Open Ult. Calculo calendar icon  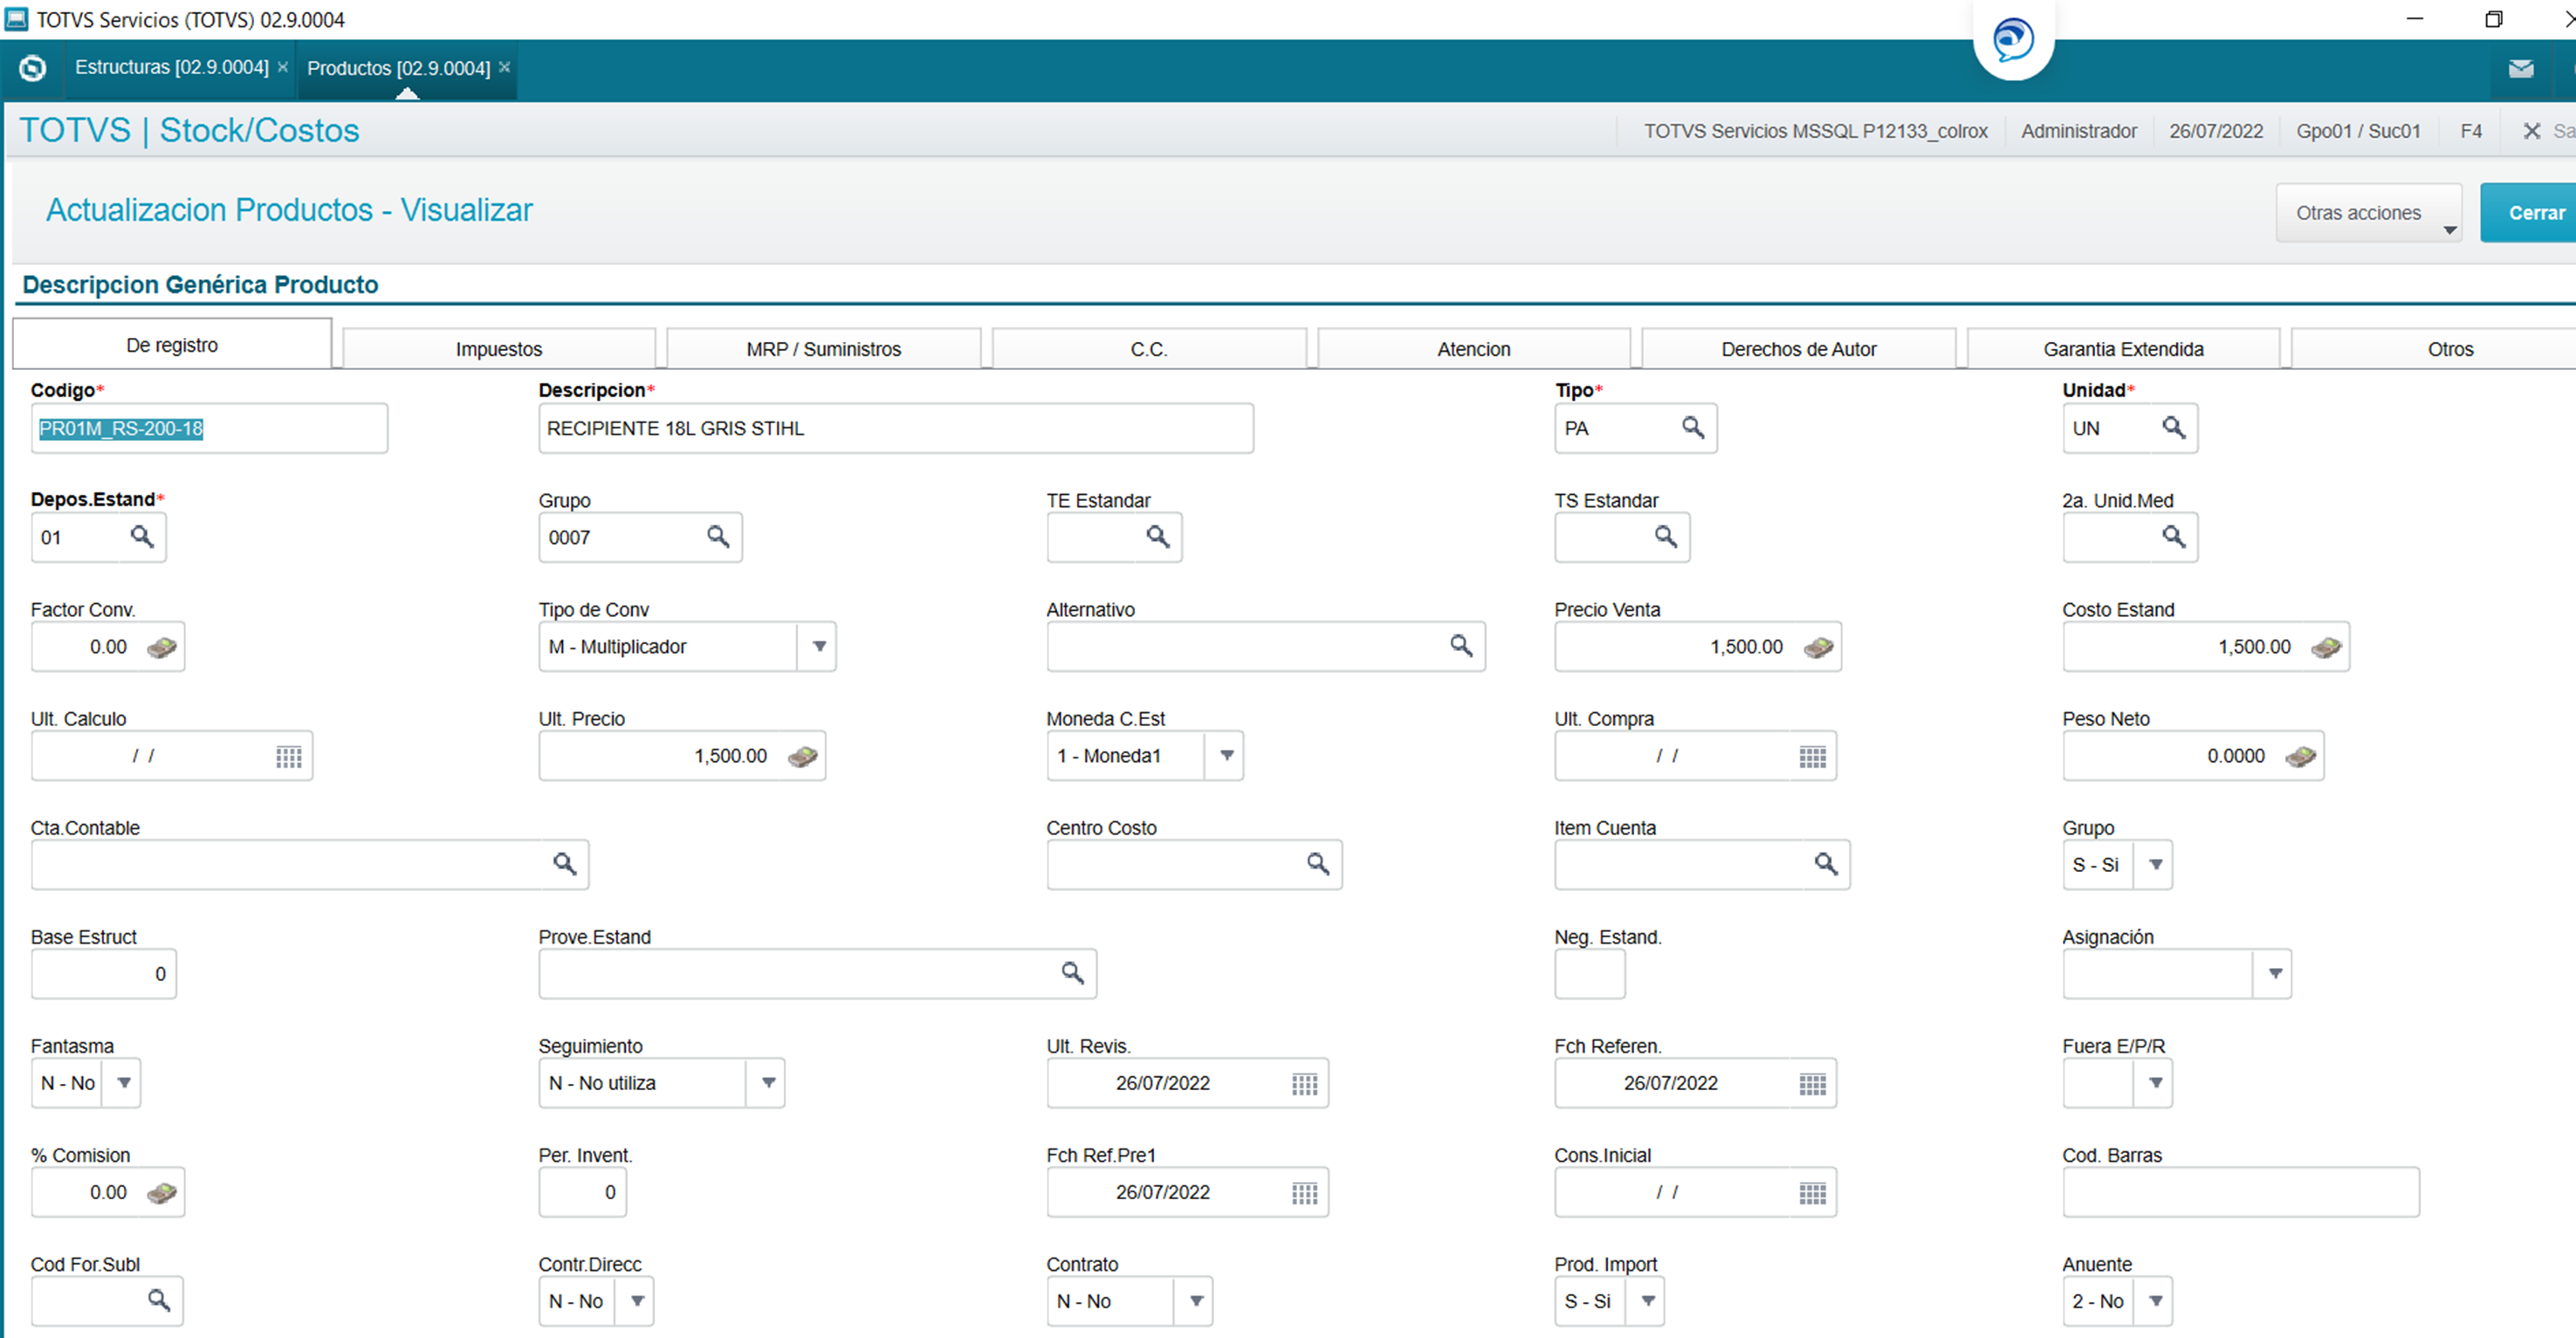click(289, 757)
